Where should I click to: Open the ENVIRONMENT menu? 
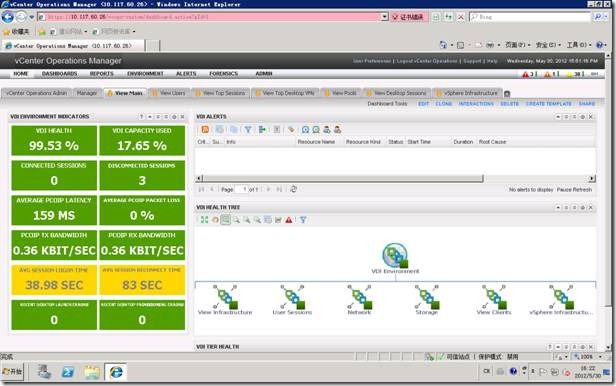(145, 73)
